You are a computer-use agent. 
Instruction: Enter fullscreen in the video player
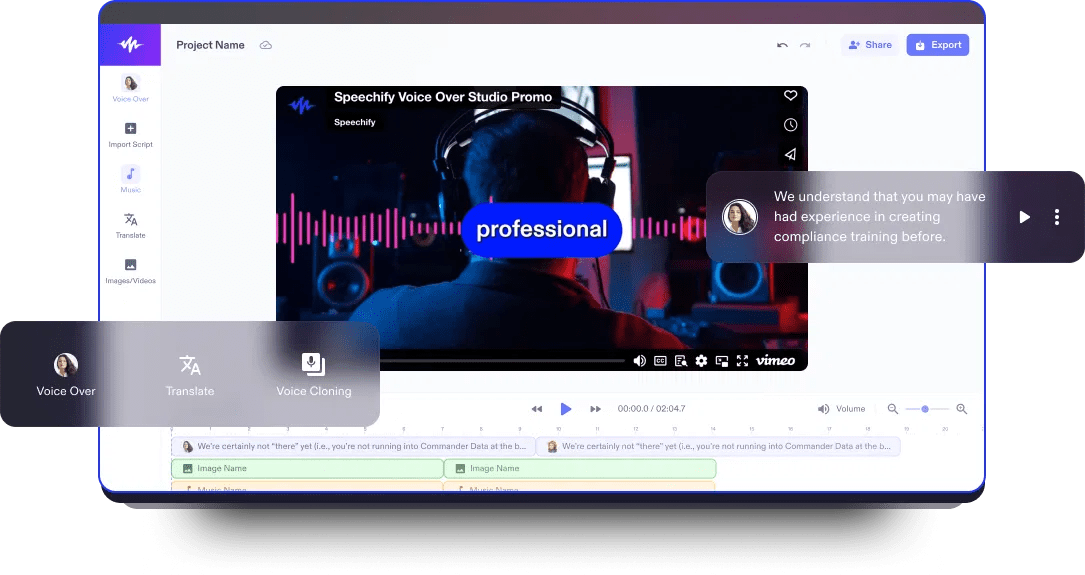(x=742, y=360)
